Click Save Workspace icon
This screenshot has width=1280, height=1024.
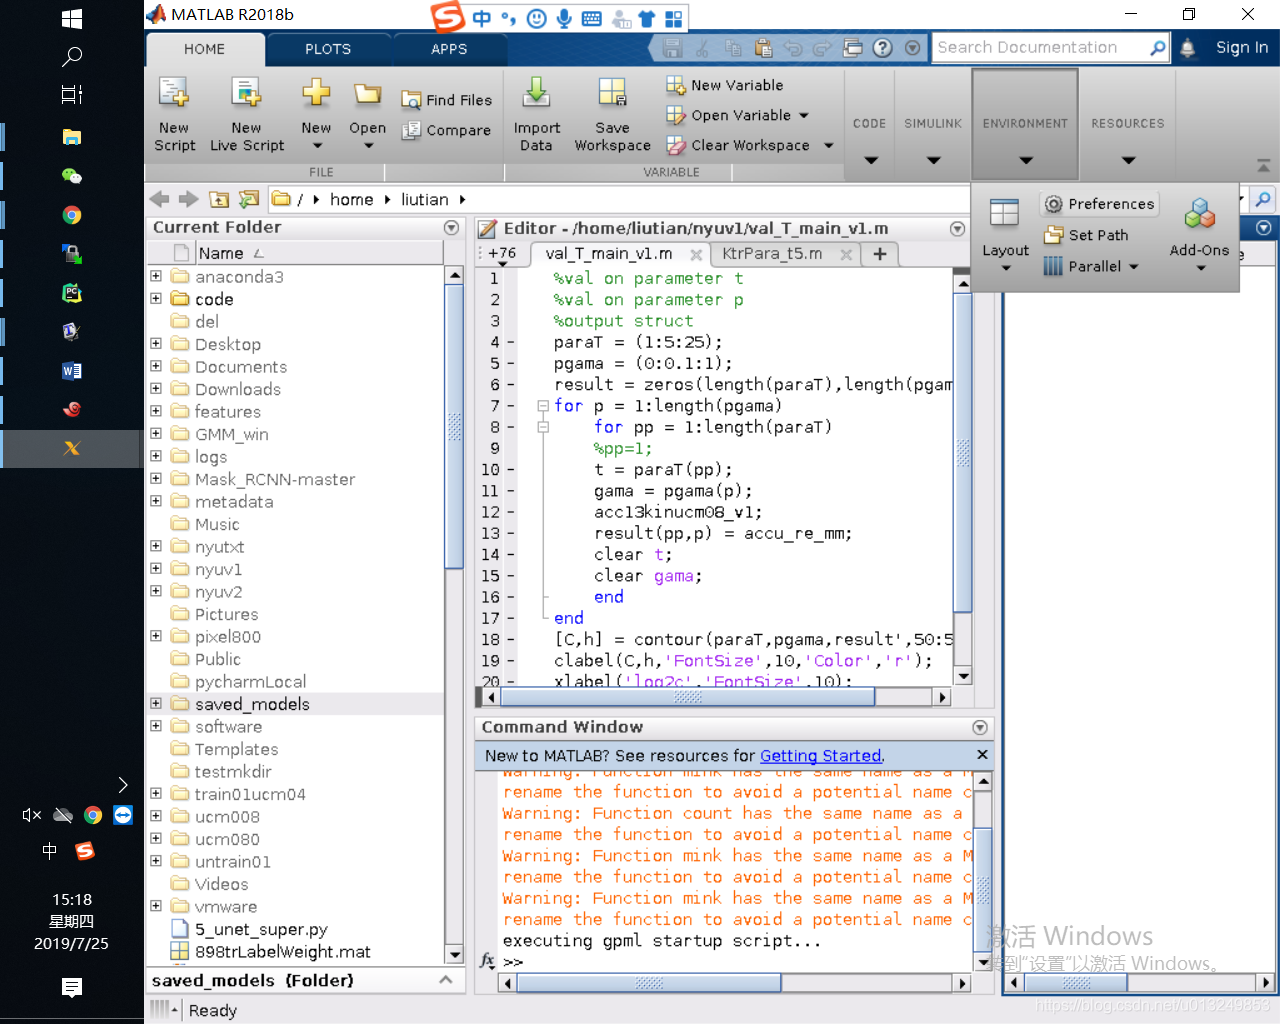(612, 94)
